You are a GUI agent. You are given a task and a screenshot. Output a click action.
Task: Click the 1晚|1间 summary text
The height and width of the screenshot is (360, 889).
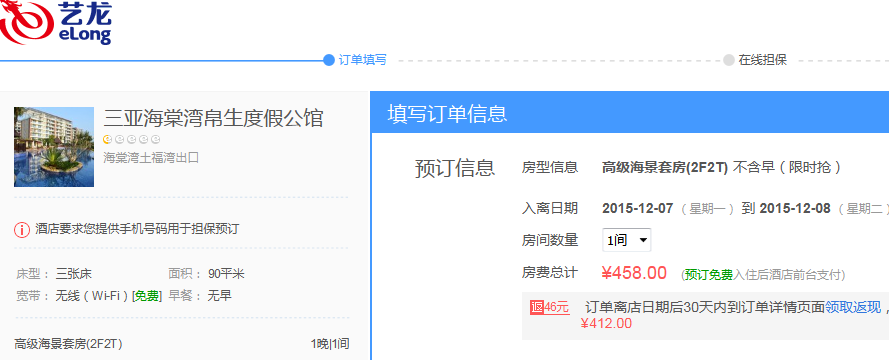(329, 344)
